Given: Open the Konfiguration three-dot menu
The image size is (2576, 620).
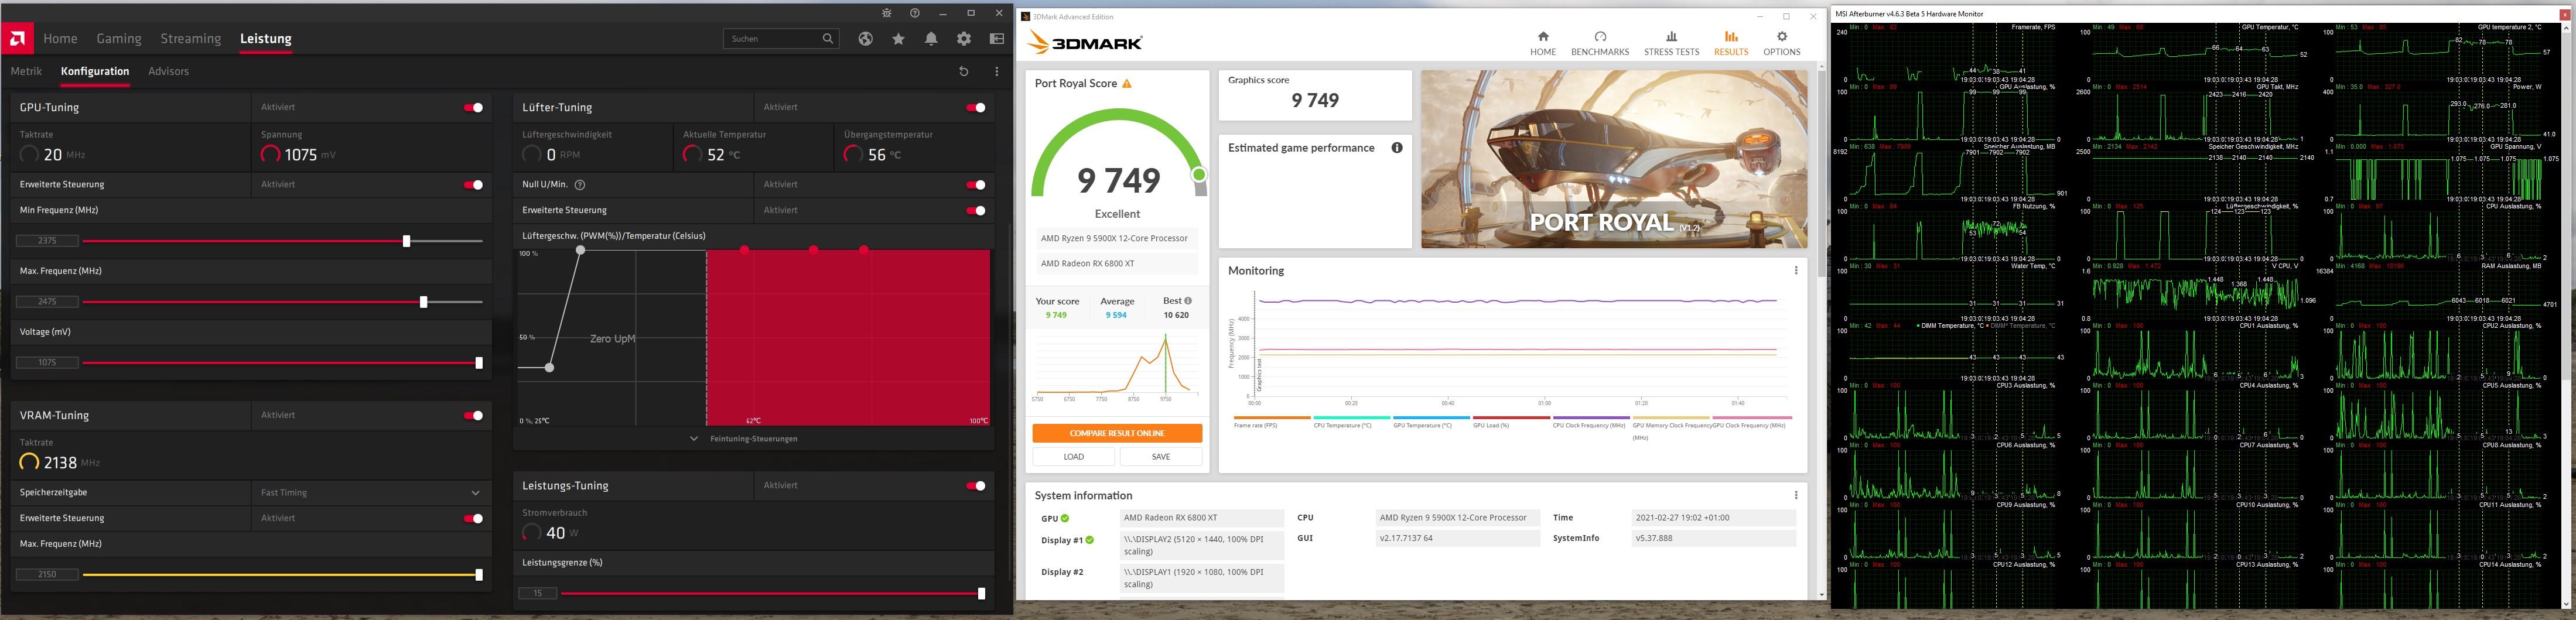Looking at the screenshot, I should 997,72.
